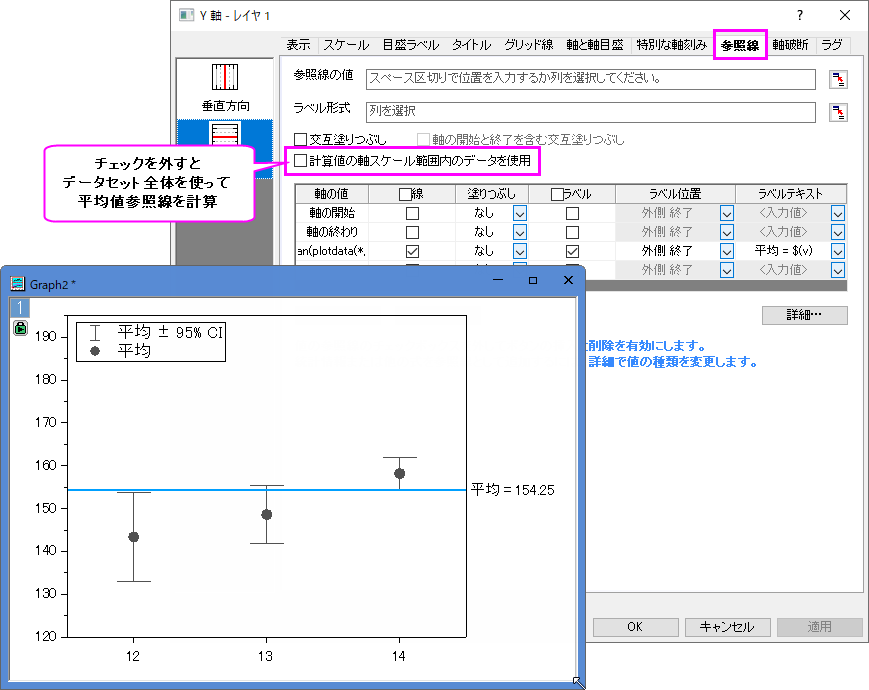Viewport: 869px width, 690px height.
Task: Enable 計算値の軸スケール範囲内のデータを使用 checkbox
Action: [x=300, y=161]
